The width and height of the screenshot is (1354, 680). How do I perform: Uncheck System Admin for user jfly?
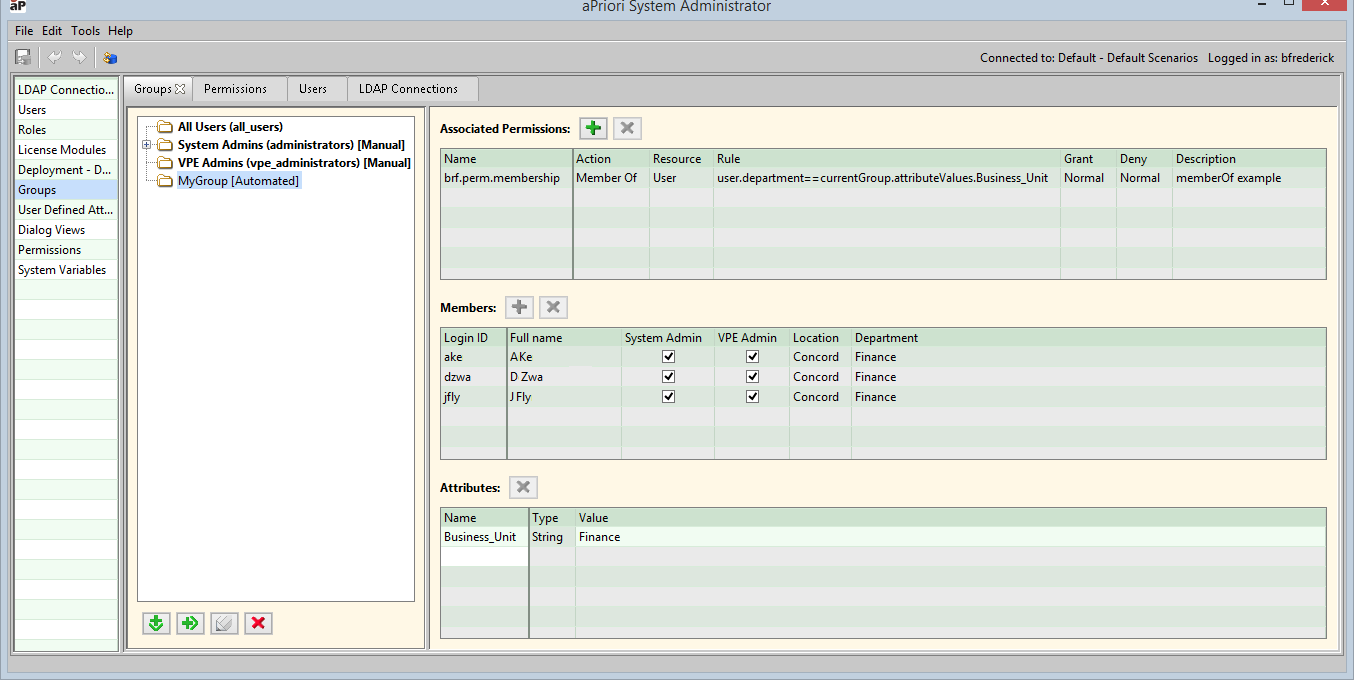[668, 397]
